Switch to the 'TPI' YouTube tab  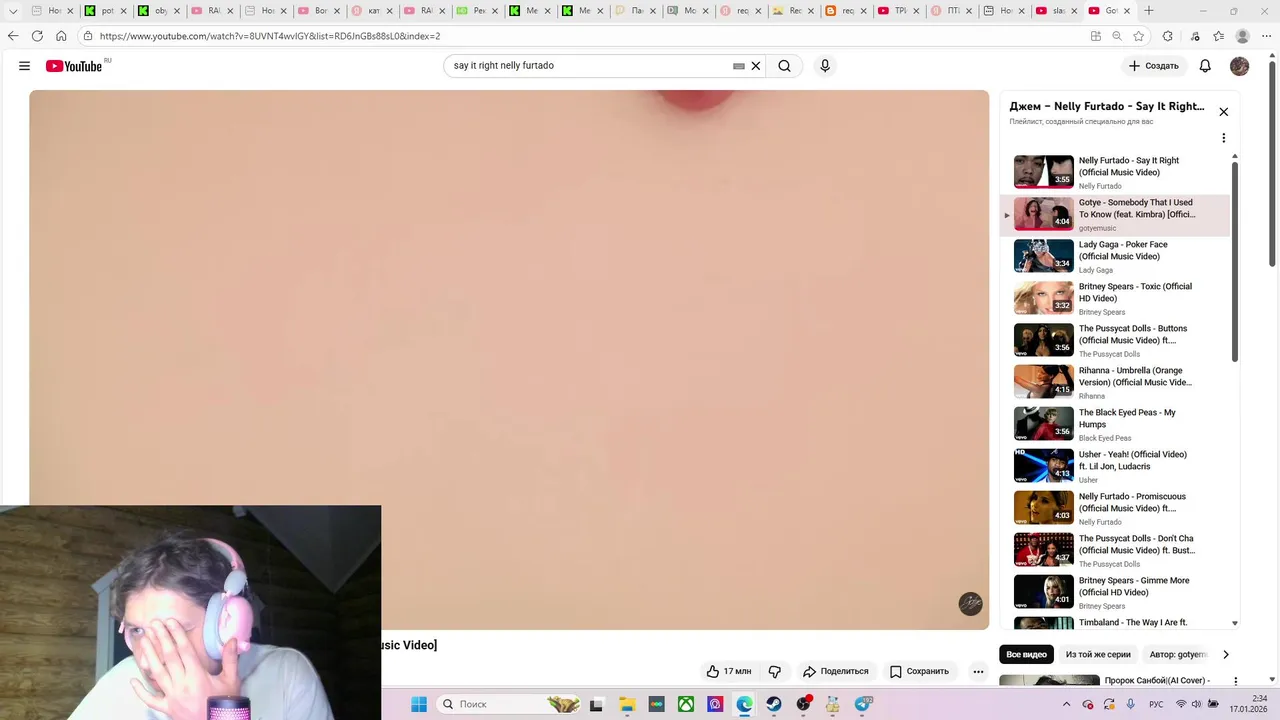point(896,11)
